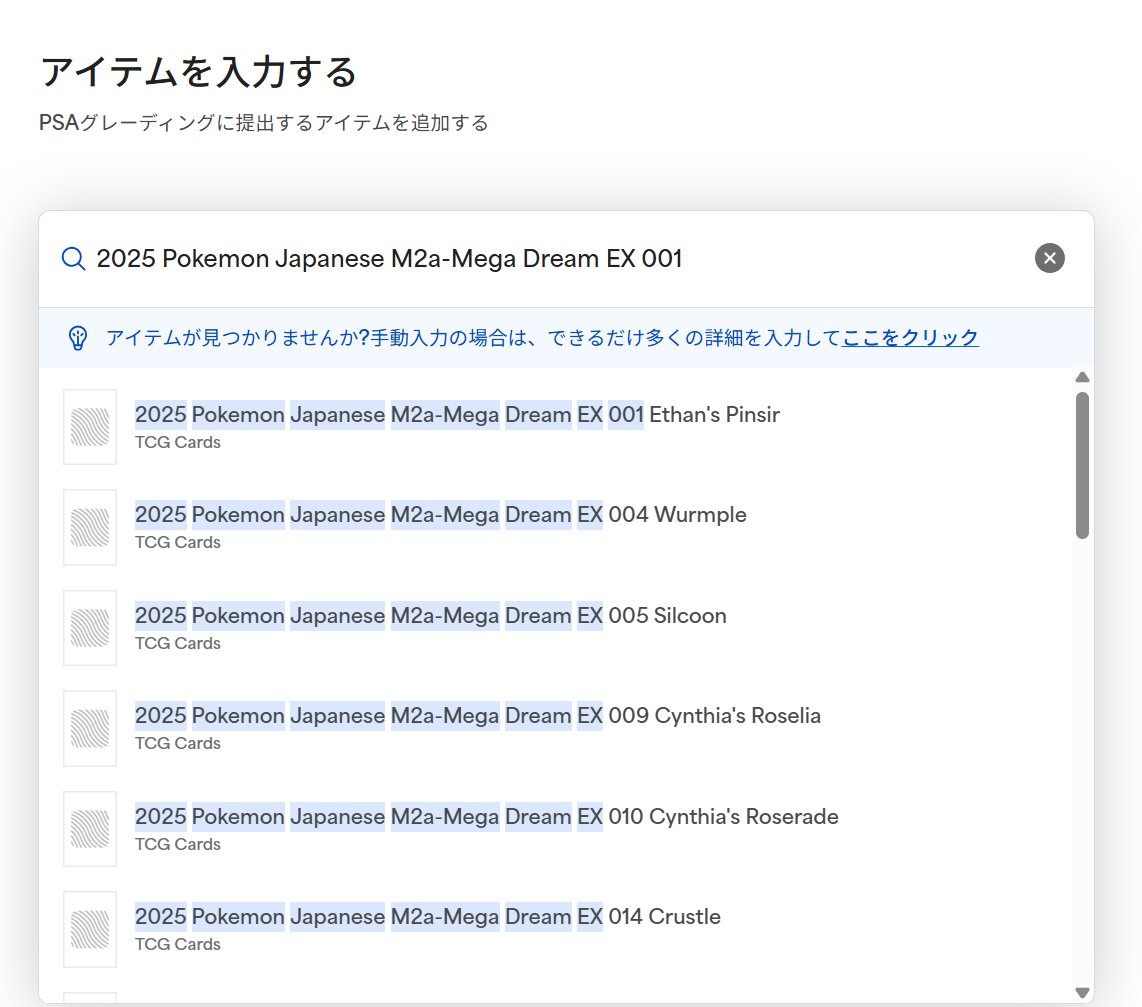This screenshot has height=1007, width=1142.
Task: Click the results list scroll up arrow
Action: click(x=1082, y=377)
